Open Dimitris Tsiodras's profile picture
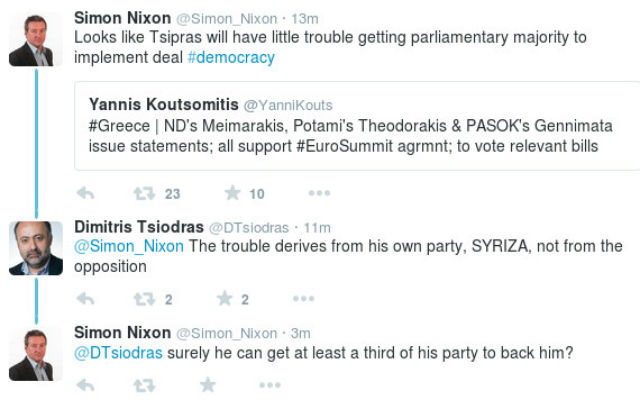This screenshot has width=640, height=400. pyautogui.click(x=36, y=248)
